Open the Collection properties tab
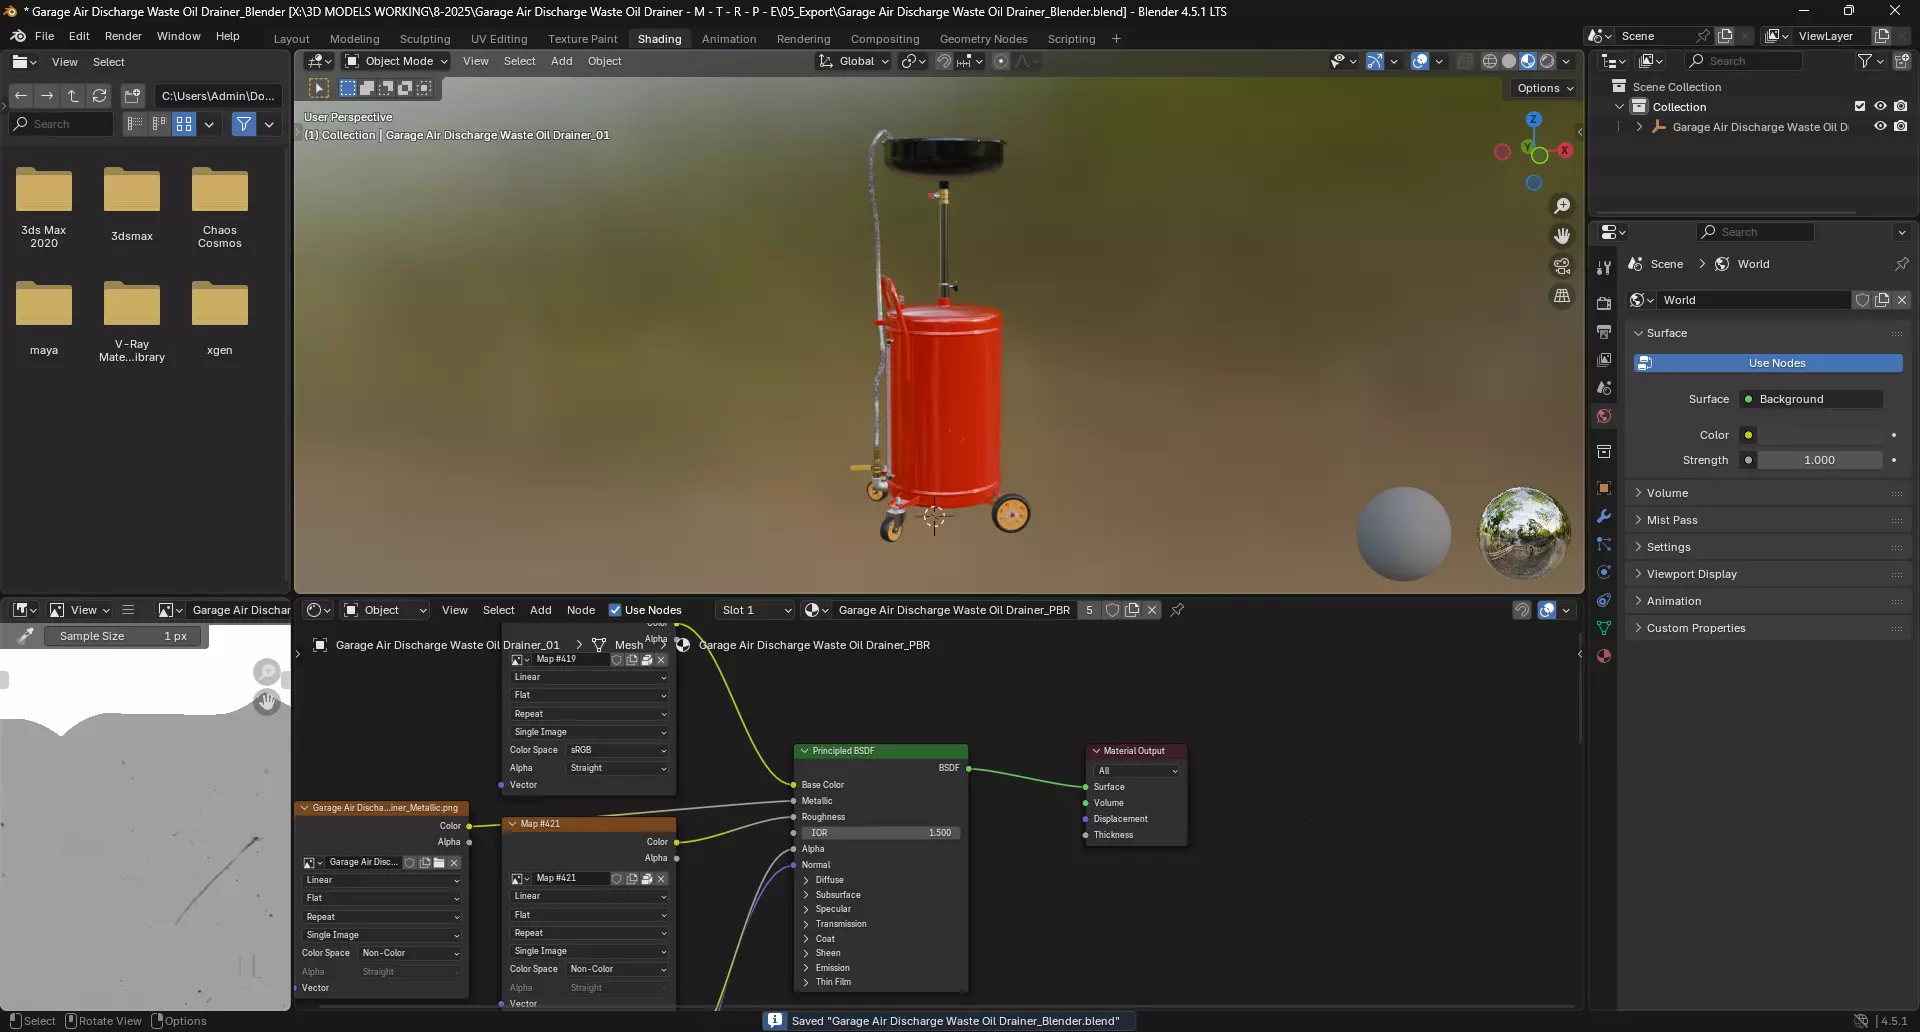 [1604, 452]
